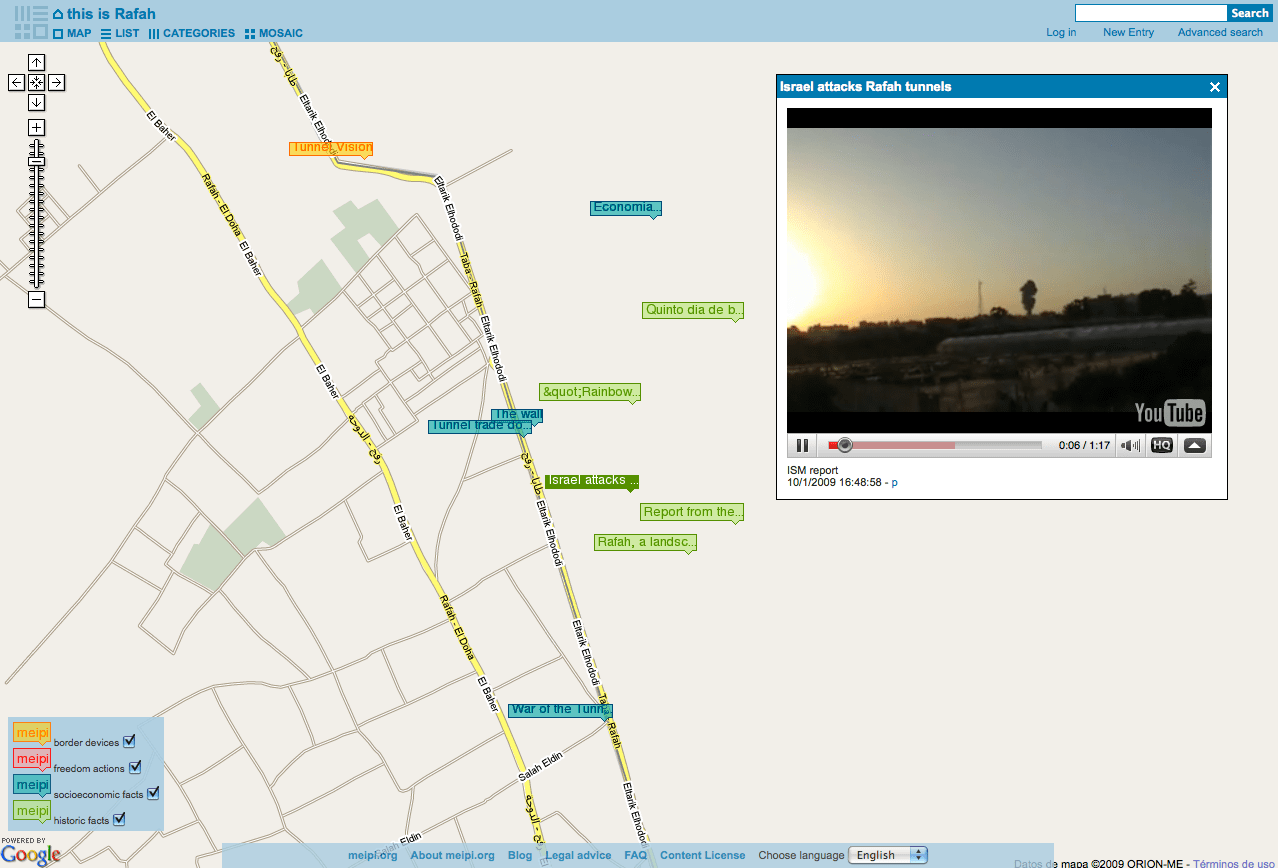Click green meipi historic facts legend icon
Screen dimensions: 1278x868
tap(32, 811)
